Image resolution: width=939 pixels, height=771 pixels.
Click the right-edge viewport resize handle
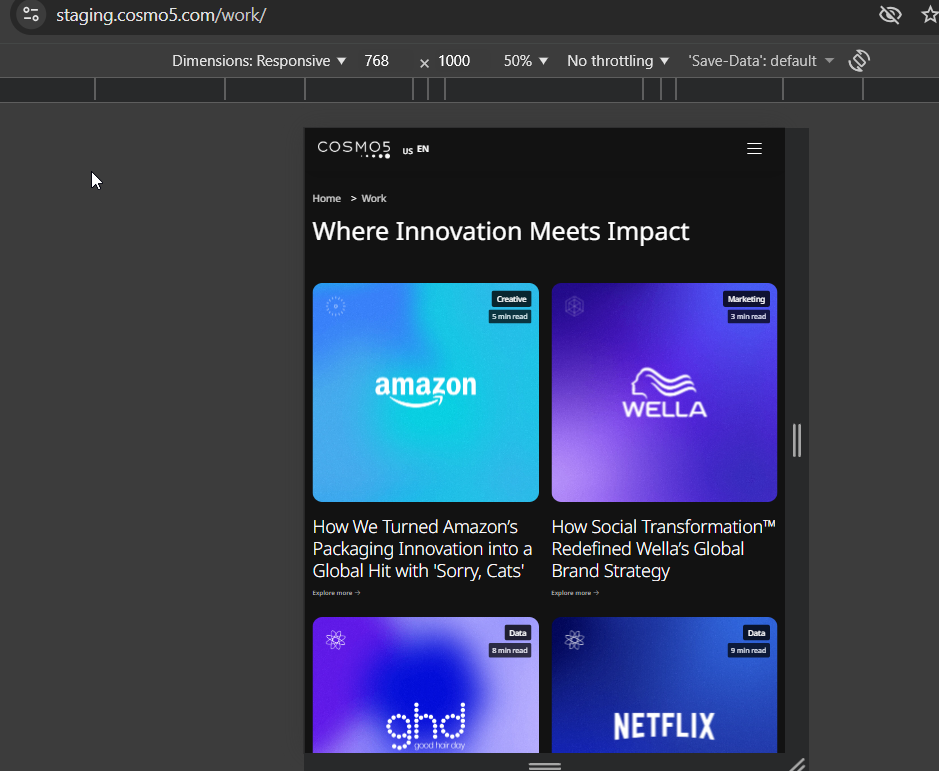pyautogui.click(x=797, y=440)
